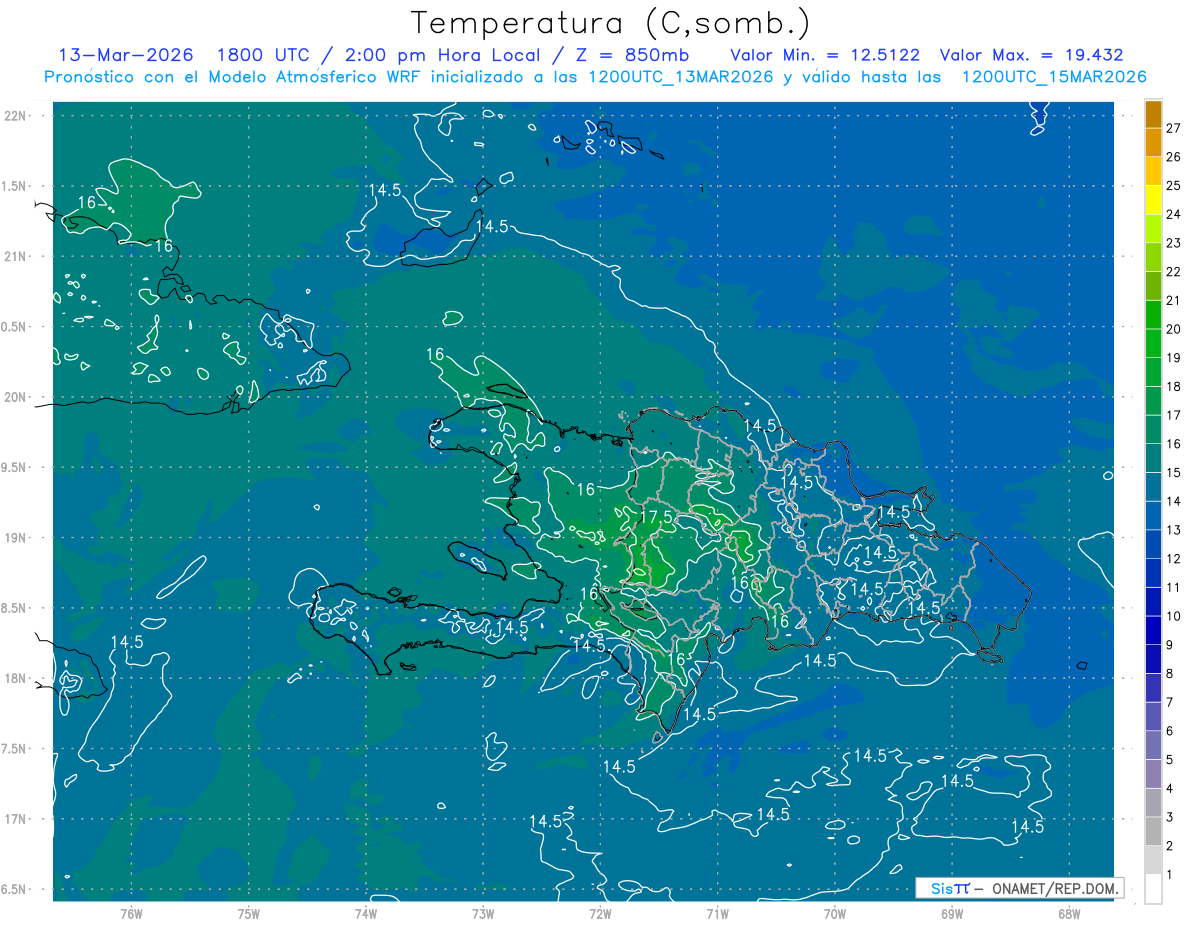Screen dimensions: 1200x927
Task: Click color scale label '25'
Action: coord(1174,185)
